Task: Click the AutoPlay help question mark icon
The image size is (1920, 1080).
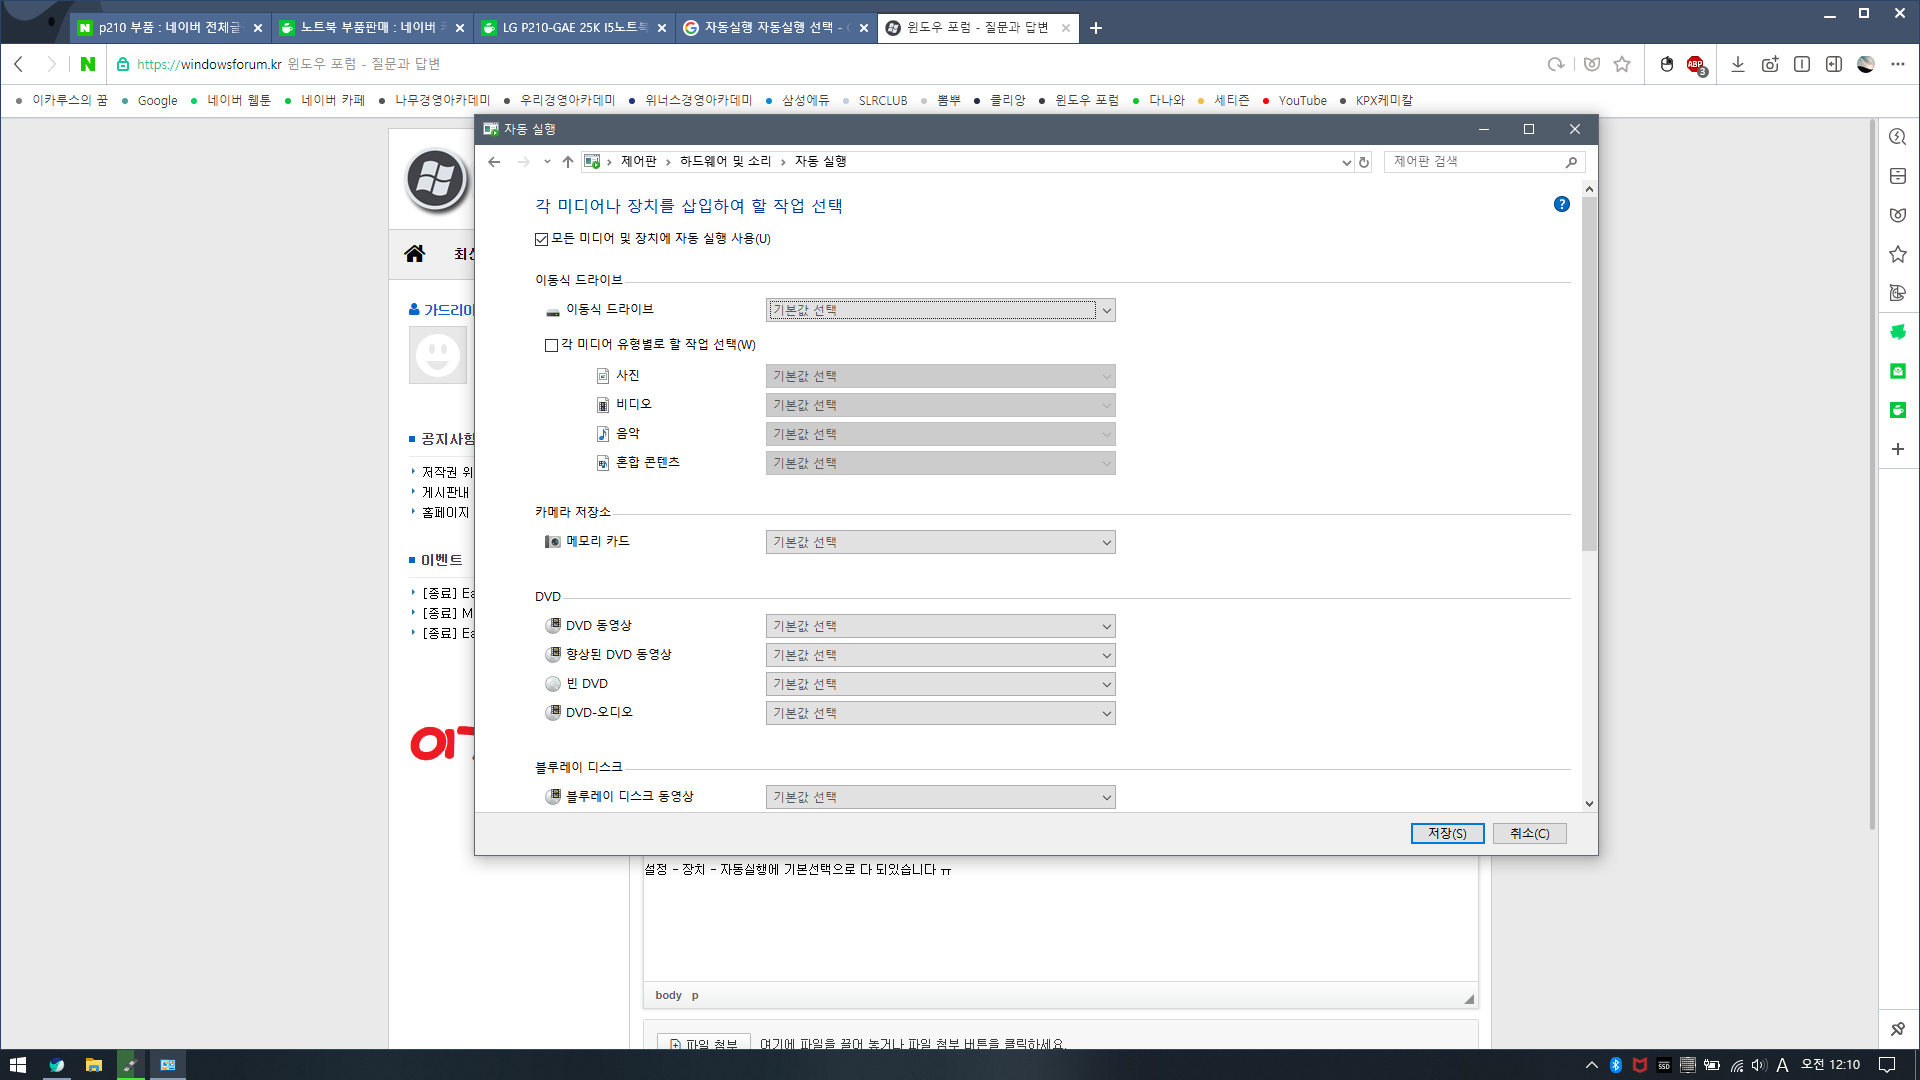Action: (1561, 204)
